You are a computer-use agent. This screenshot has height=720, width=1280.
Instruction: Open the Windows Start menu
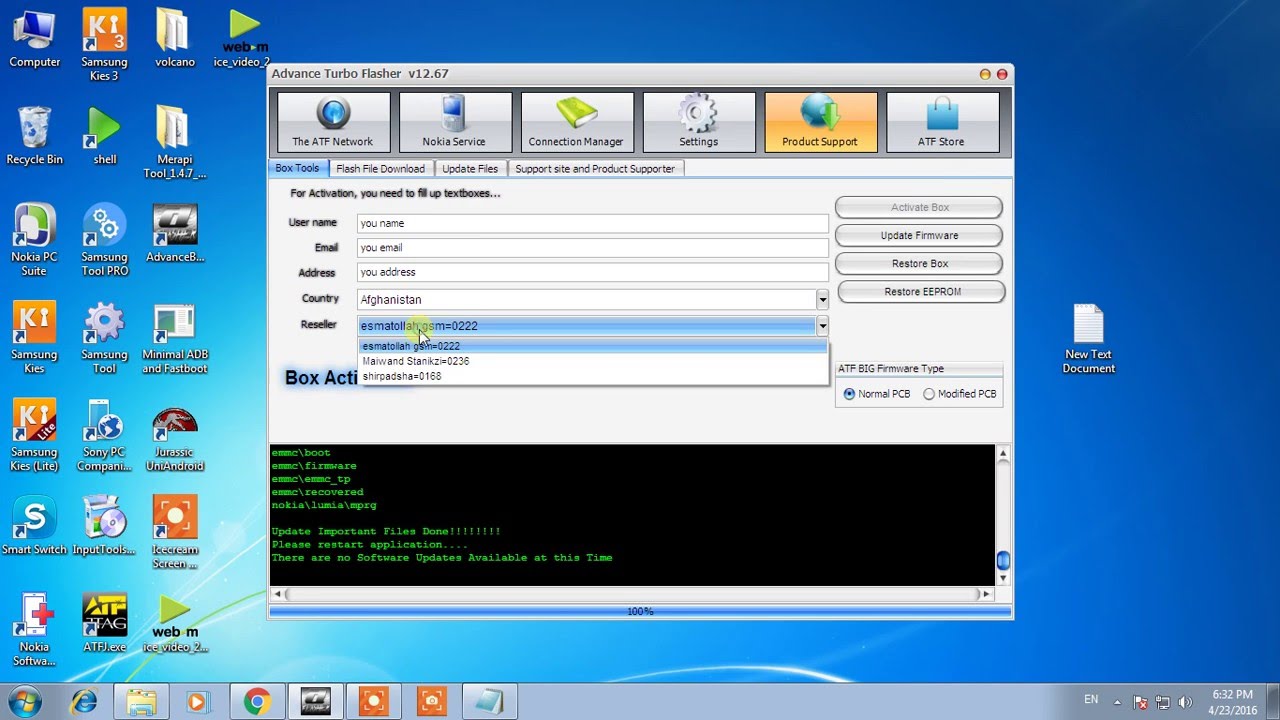click(x=24, y=701)
